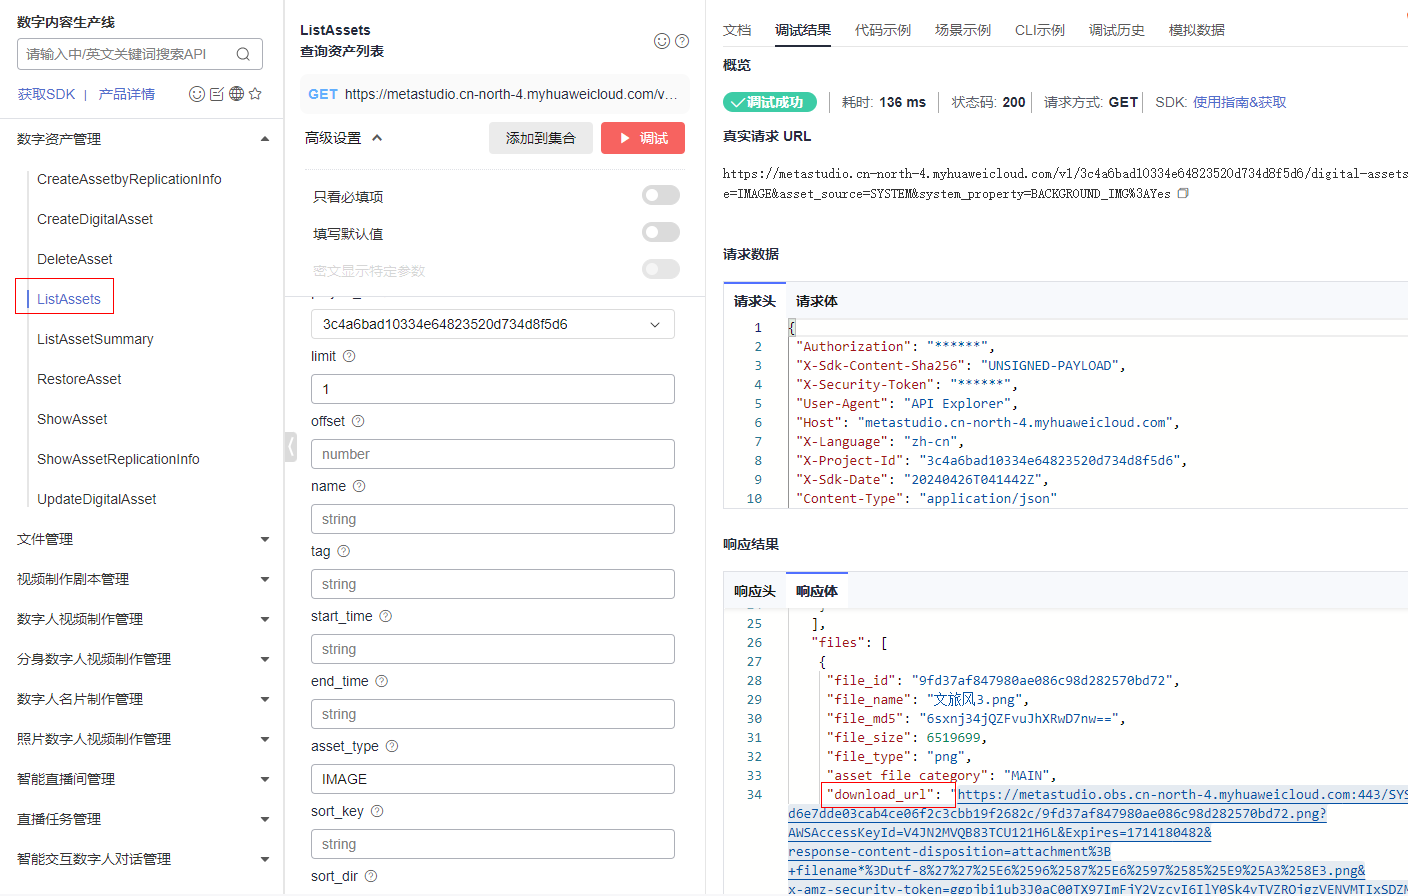Switch to the 代码示例 tab
Viewport: 1408px width, 896px height.
click(x=882, y=30)
